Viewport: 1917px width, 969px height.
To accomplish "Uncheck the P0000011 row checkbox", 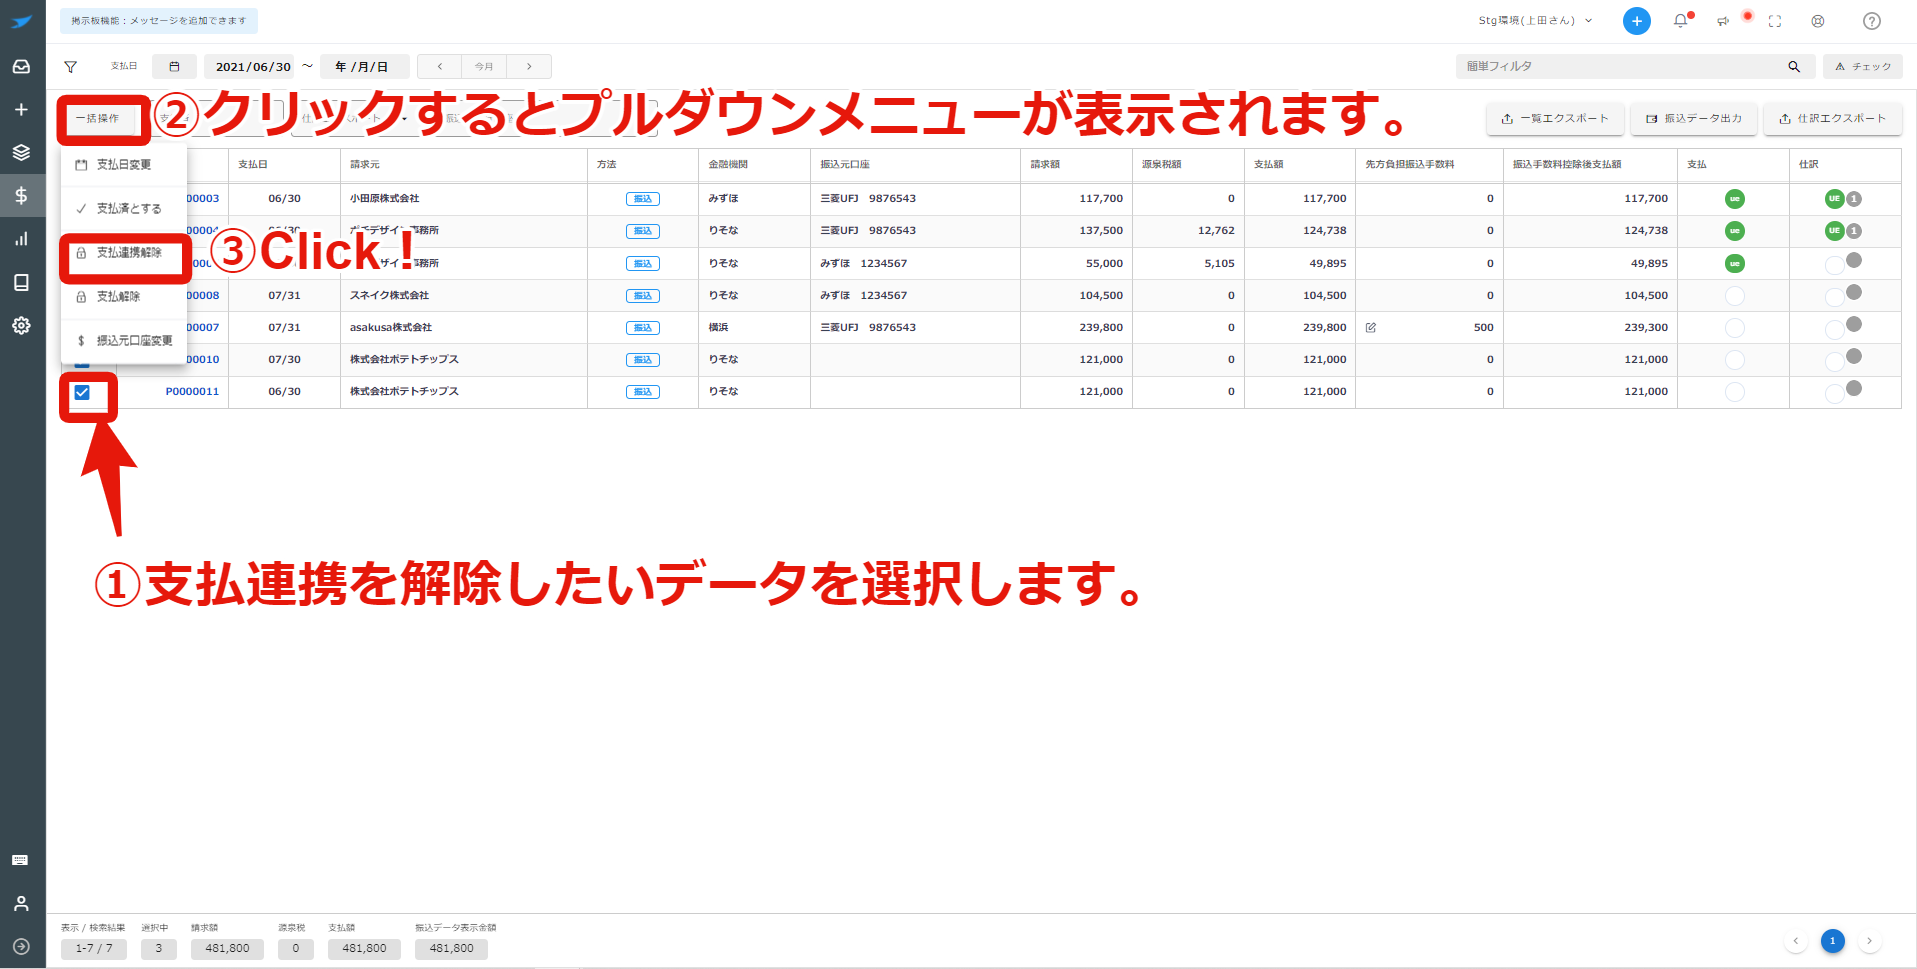I will click(x=82, y=393).
